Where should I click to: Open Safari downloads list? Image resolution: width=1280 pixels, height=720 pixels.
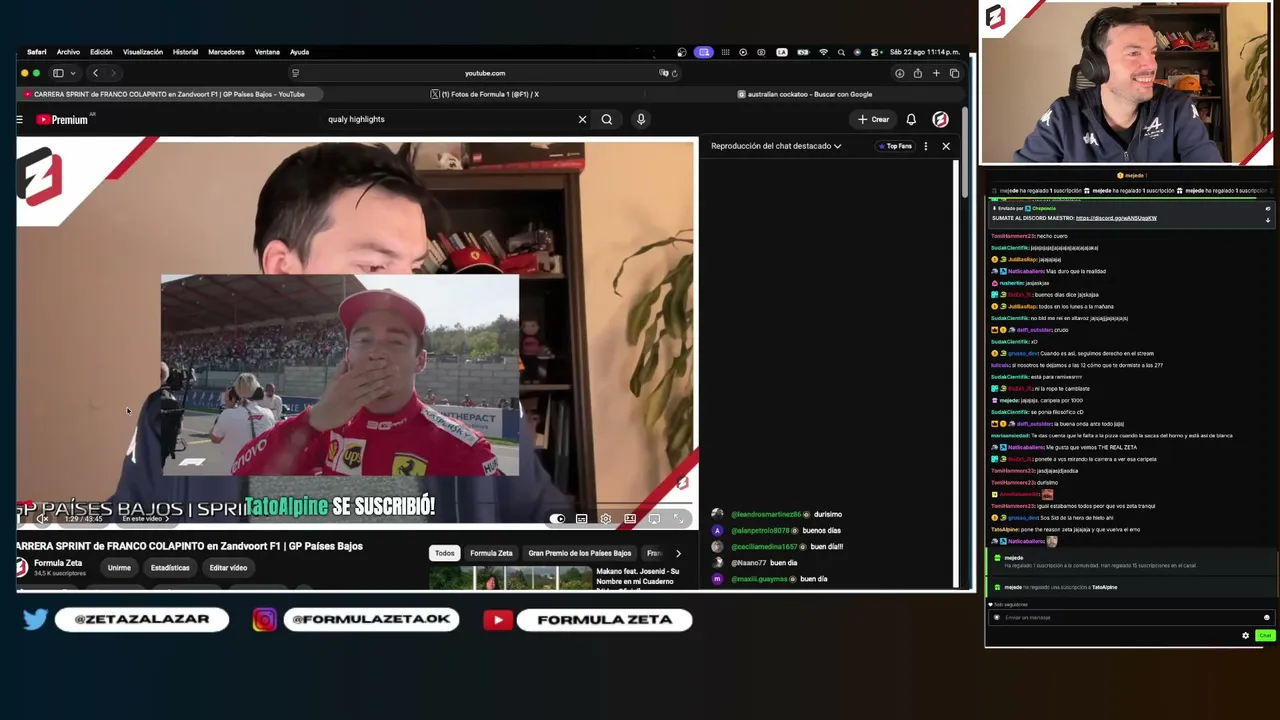(899, 73)
